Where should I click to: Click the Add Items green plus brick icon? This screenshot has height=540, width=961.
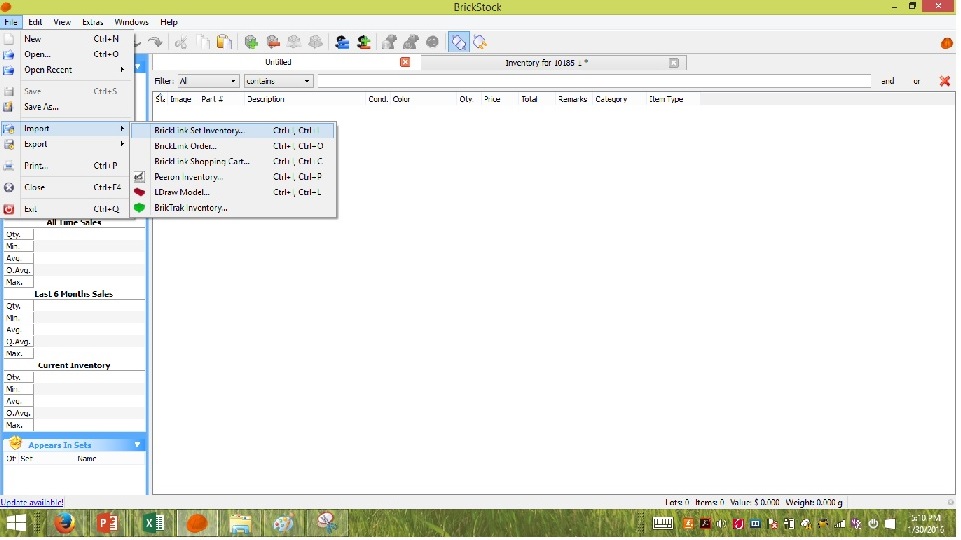(251, 42)
